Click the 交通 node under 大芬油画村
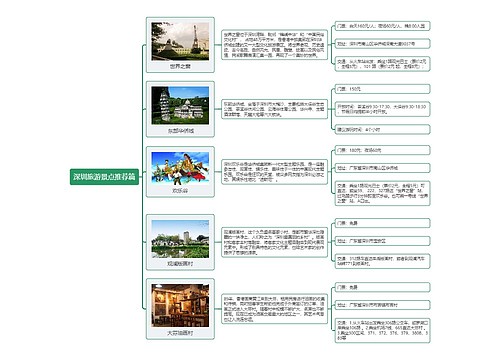This screenshot has height=360, width=500. [382, 330]
